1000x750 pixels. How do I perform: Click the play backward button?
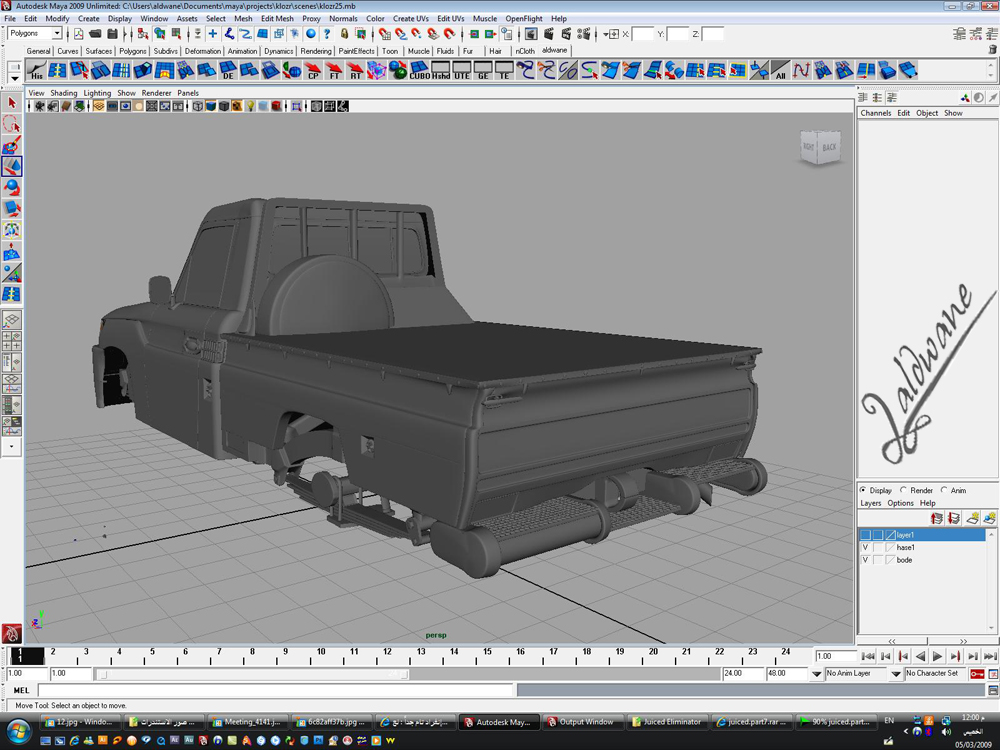pos(920,656)
